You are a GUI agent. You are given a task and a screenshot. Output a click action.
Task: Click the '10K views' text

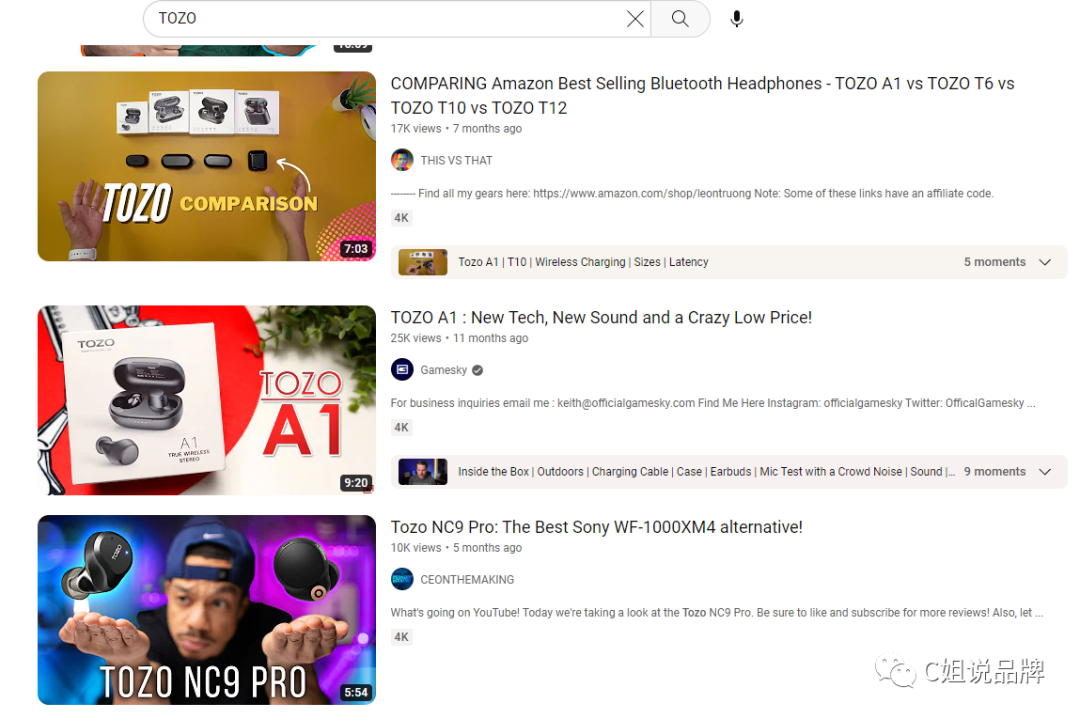point(416,548)
